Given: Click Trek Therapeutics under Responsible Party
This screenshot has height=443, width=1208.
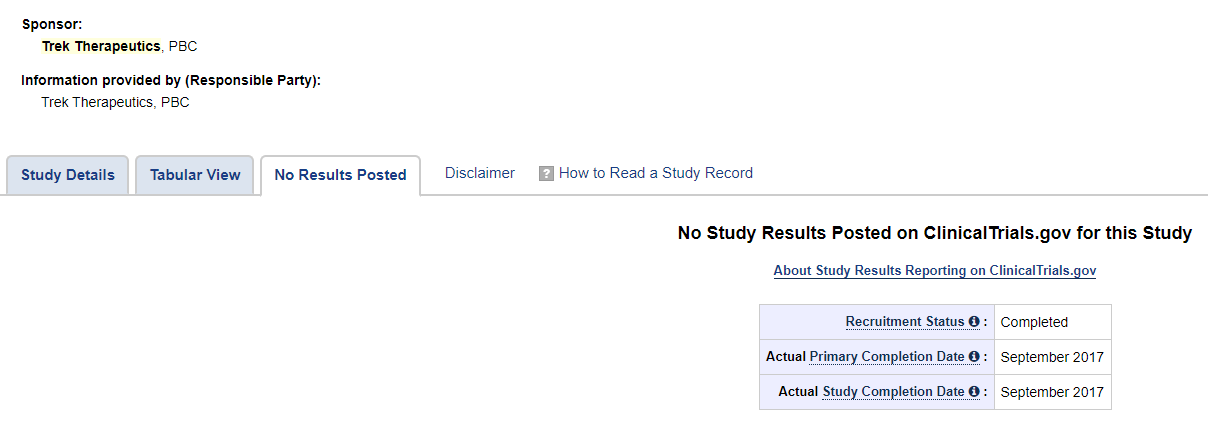Looking at the screenshot, I should [x=115, y=102].
